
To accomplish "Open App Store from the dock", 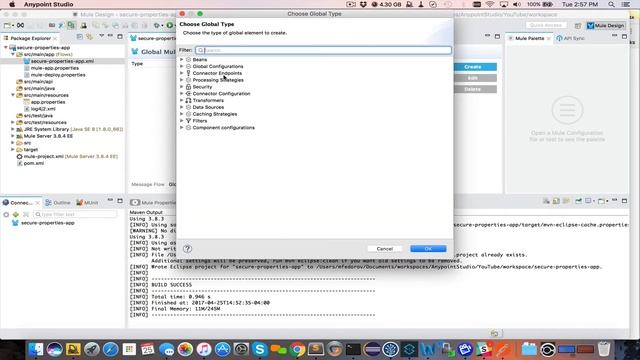I will [222, 349].
